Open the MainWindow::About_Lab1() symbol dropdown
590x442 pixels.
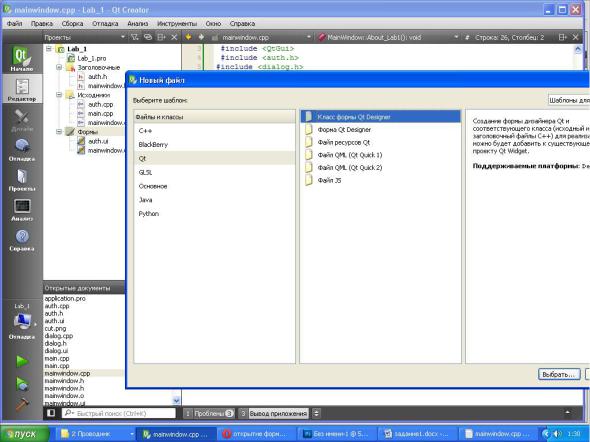pos(388,37)
